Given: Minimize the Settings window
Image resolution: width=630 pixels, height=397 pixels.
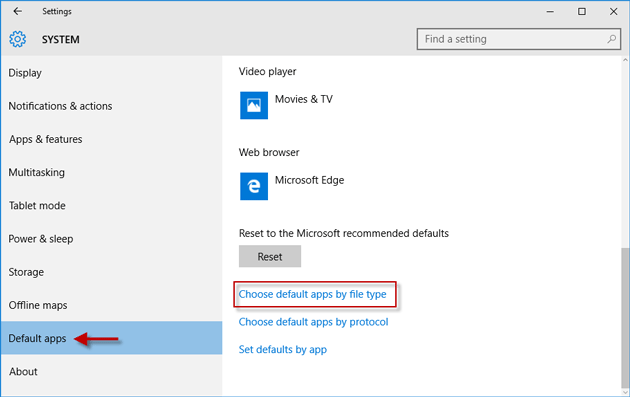Looking at the screenshot, I should coord(550,12).
